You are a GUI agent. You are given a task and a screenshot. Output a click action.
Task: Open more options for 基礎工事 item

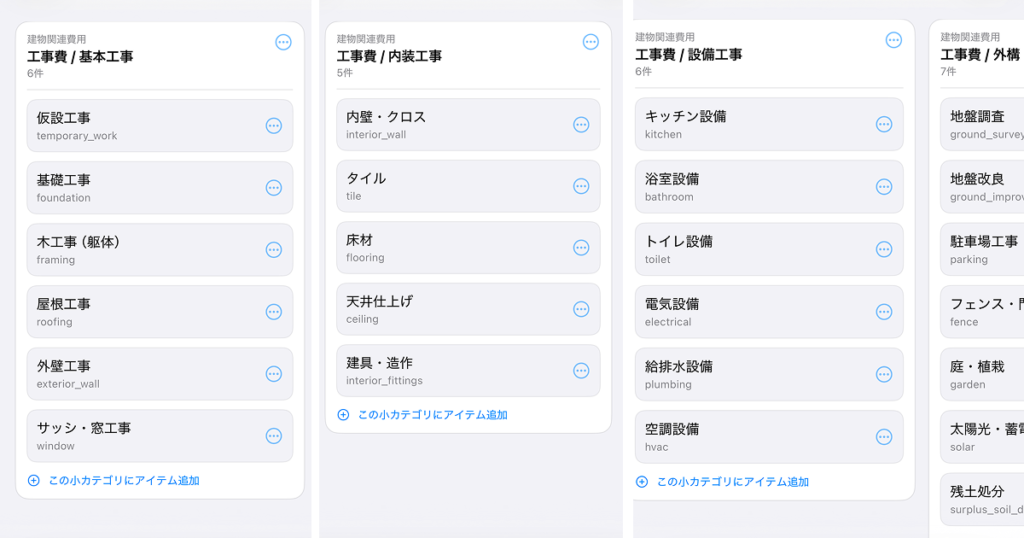tap(273, 188)
